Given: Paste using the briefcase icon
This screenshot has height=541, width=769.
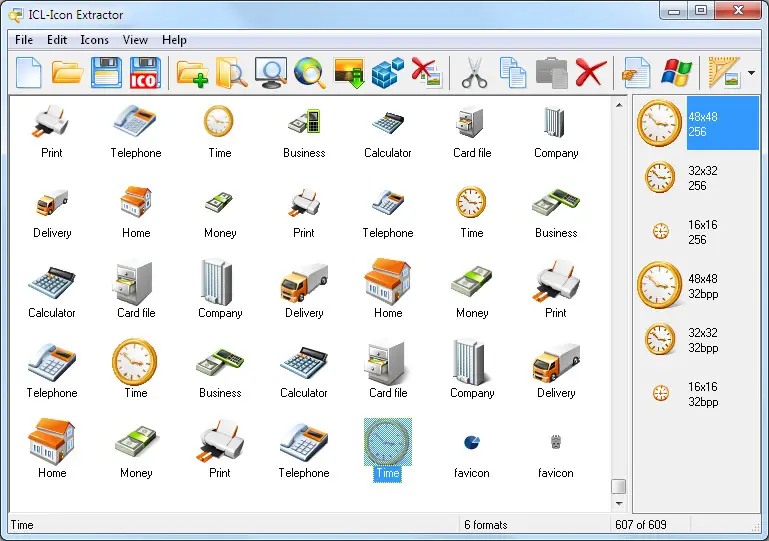Looking at the screenshot, I should point(552,73).
